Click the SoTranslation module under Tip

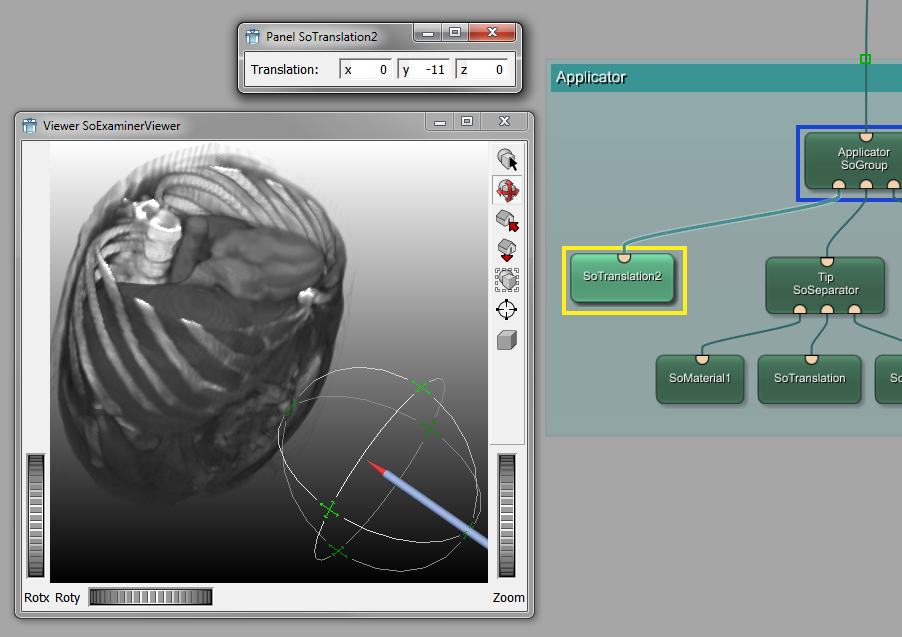(810, 379)
